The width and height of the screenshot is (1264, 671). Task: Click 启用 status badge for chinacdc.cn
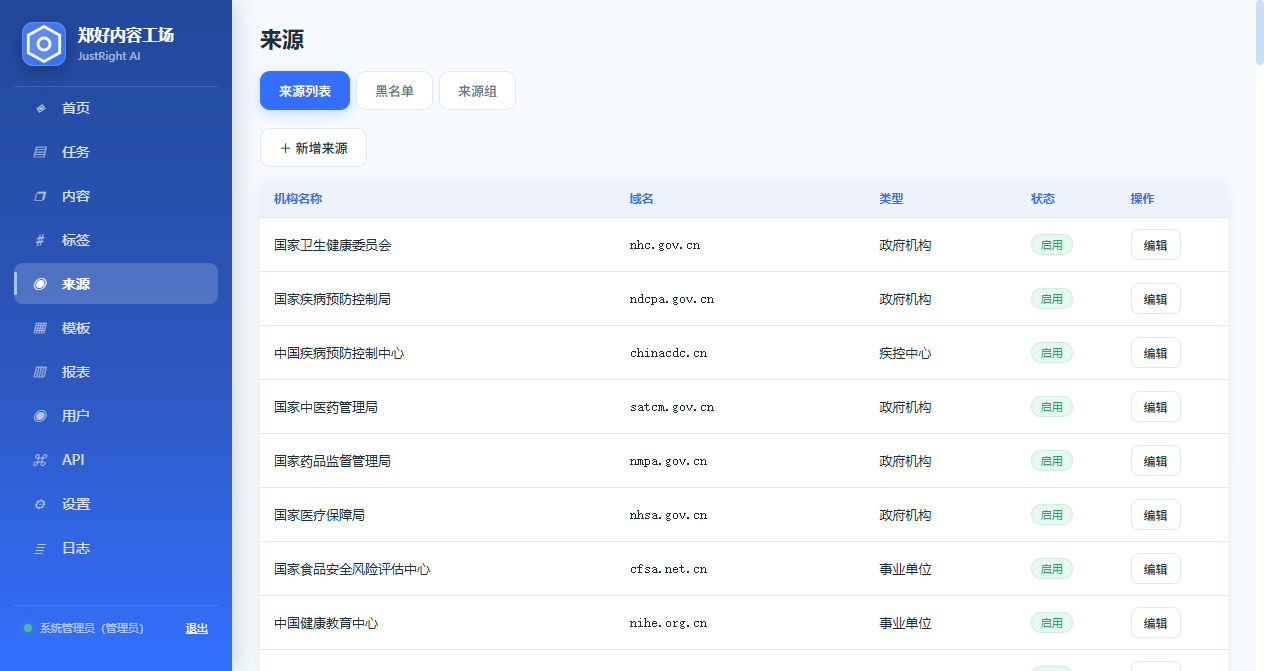(1052, 353)
